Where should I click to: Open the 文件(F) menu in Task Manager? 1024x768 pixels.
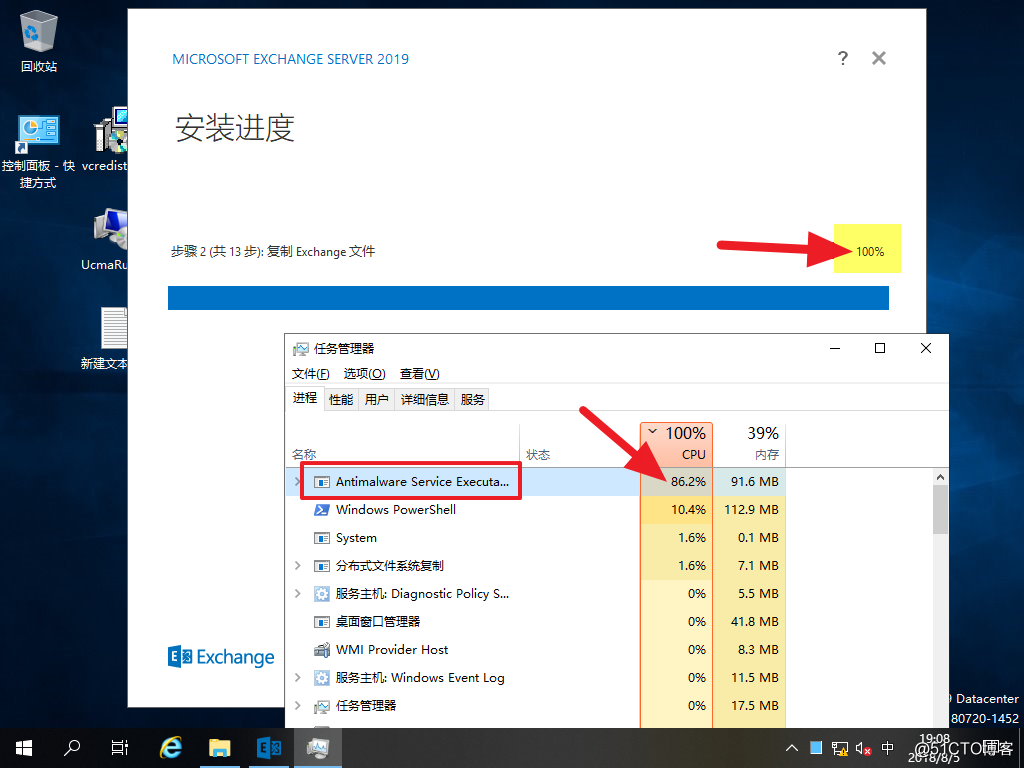(310, 374)
